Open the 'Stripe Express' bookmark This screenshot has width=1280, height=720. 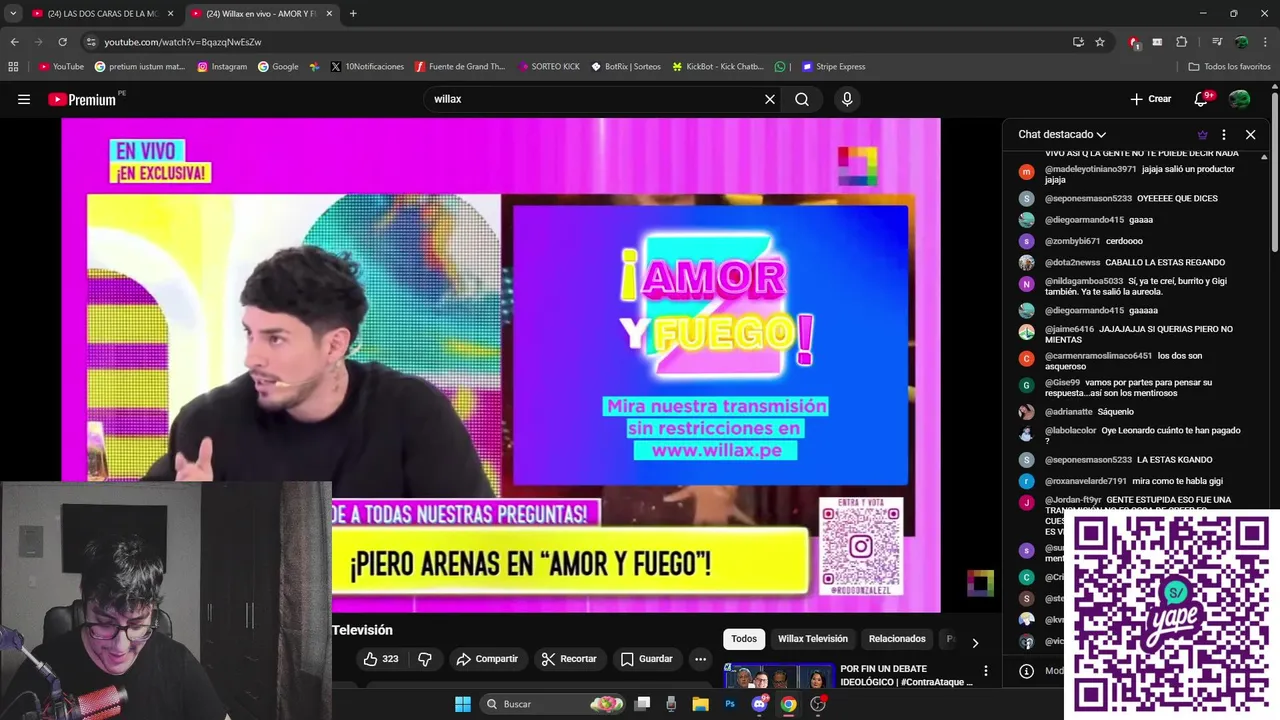click(833, 67)
